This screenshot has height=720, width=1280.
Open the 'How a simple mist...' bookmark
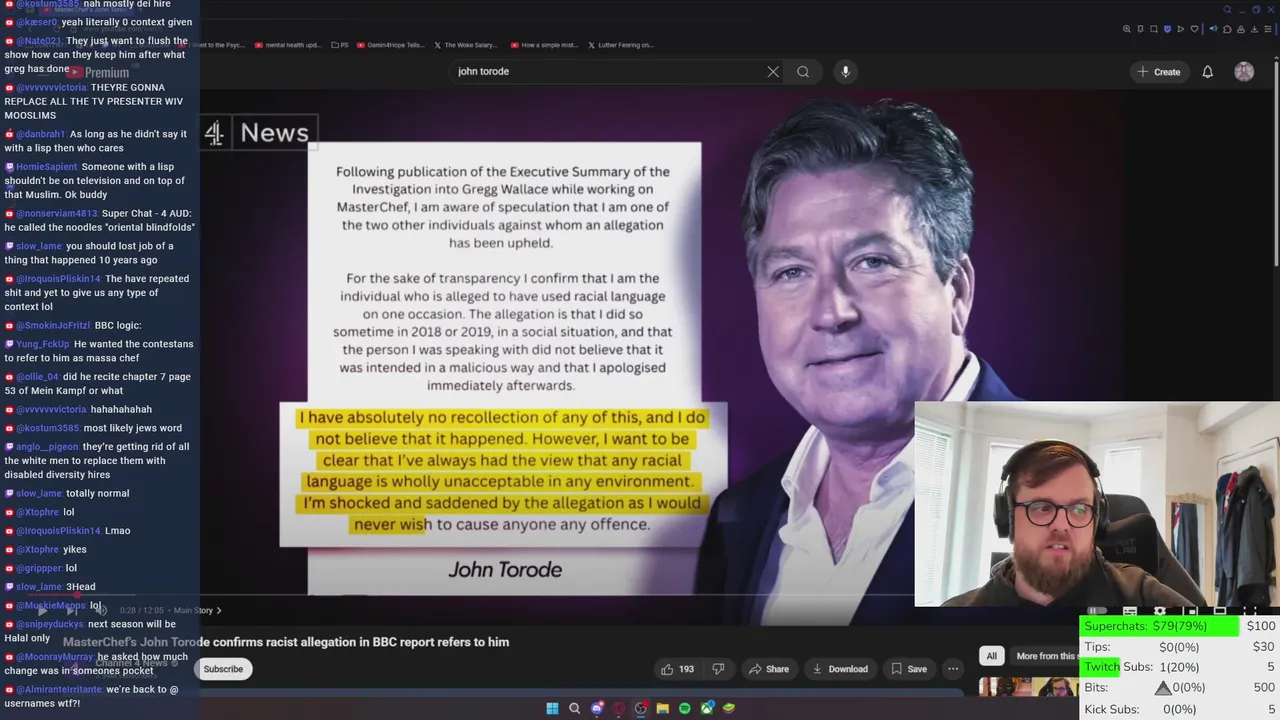point(544,45)
